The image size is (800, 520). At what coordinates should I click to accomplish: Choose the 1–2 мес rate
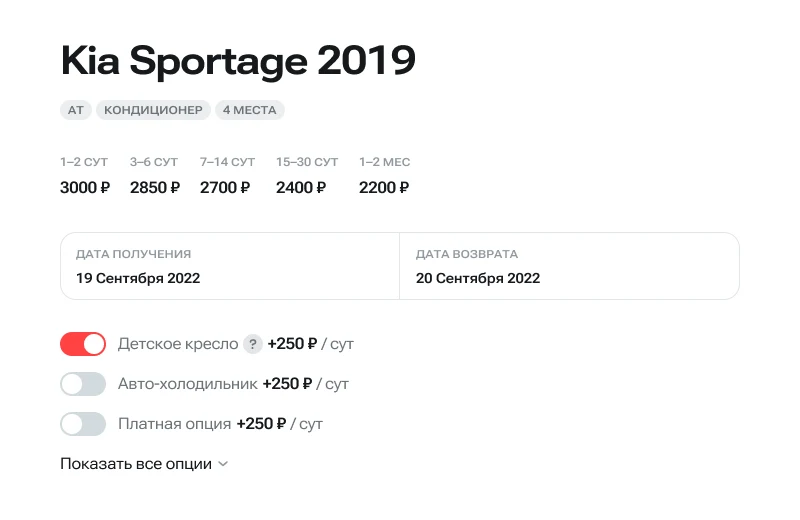(384, 176)
